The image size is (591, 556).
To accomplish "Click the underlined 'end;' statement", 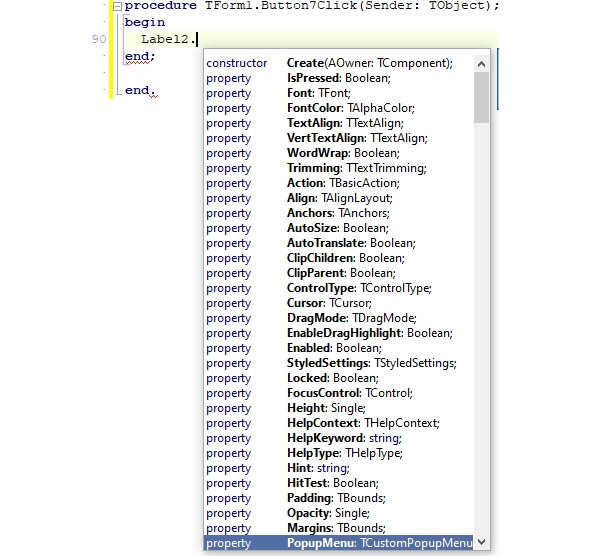I will [x=140, y=56].
